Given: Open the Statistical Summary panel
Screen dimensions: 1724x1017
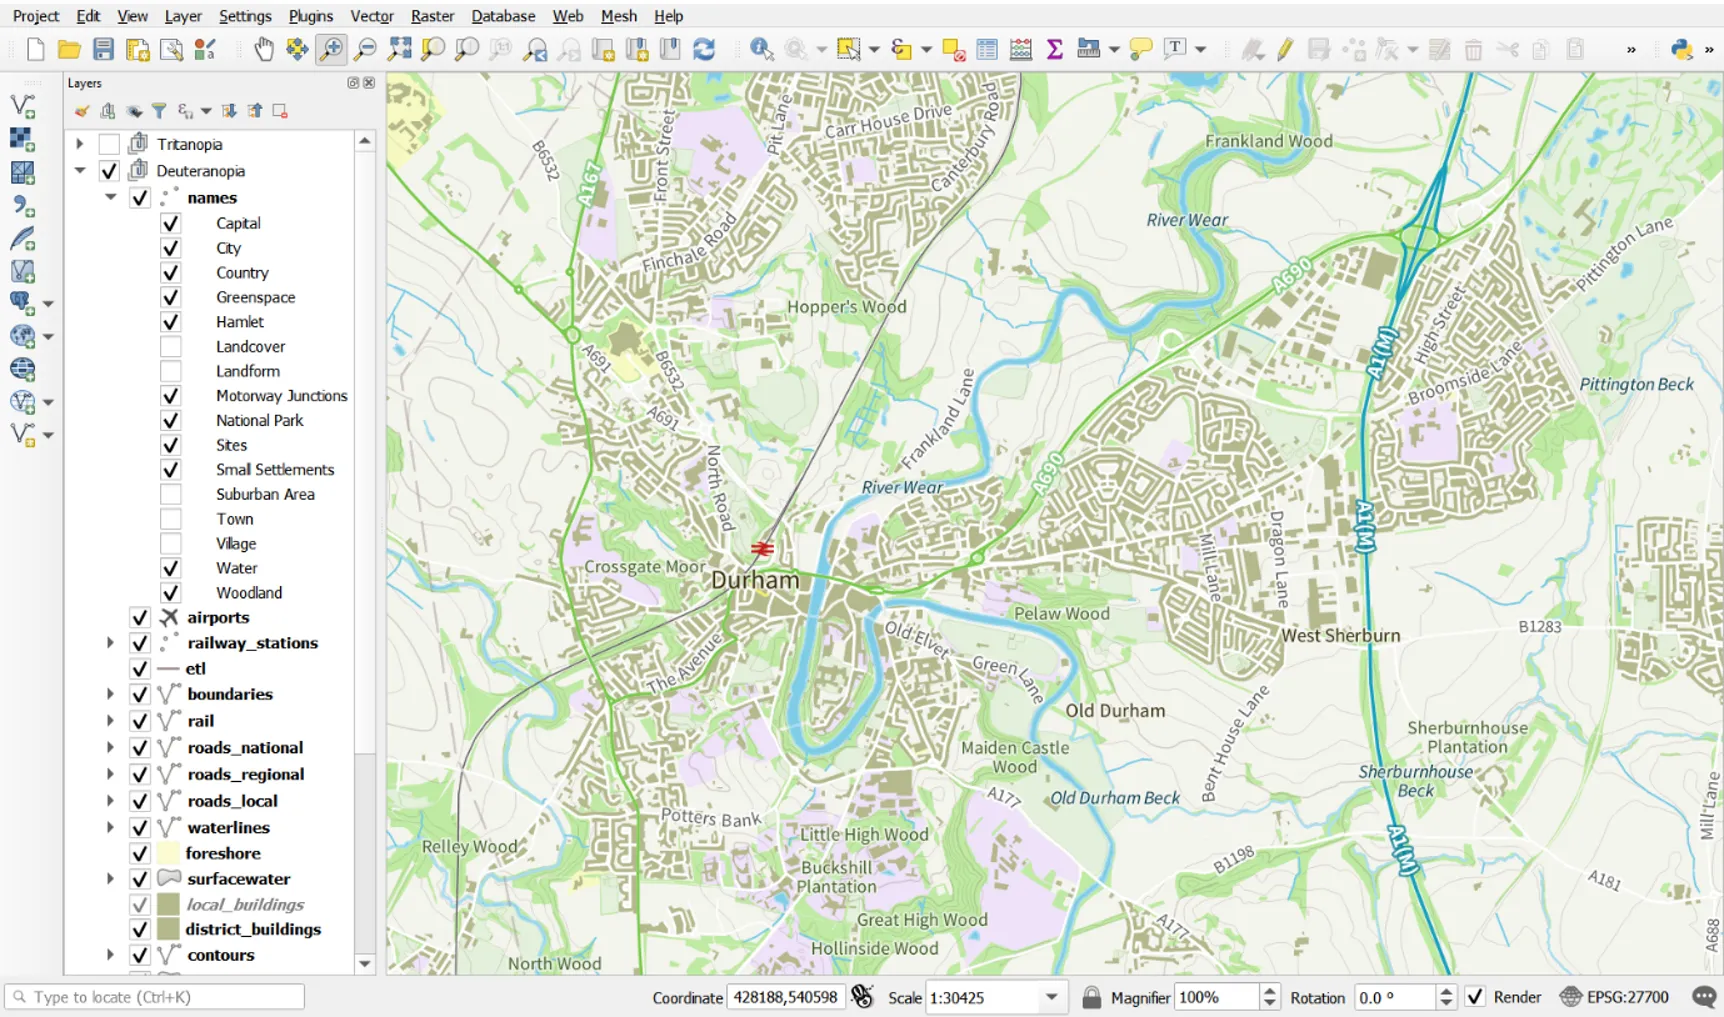Looking at the screenshot, I should (x=1053, y=48).
